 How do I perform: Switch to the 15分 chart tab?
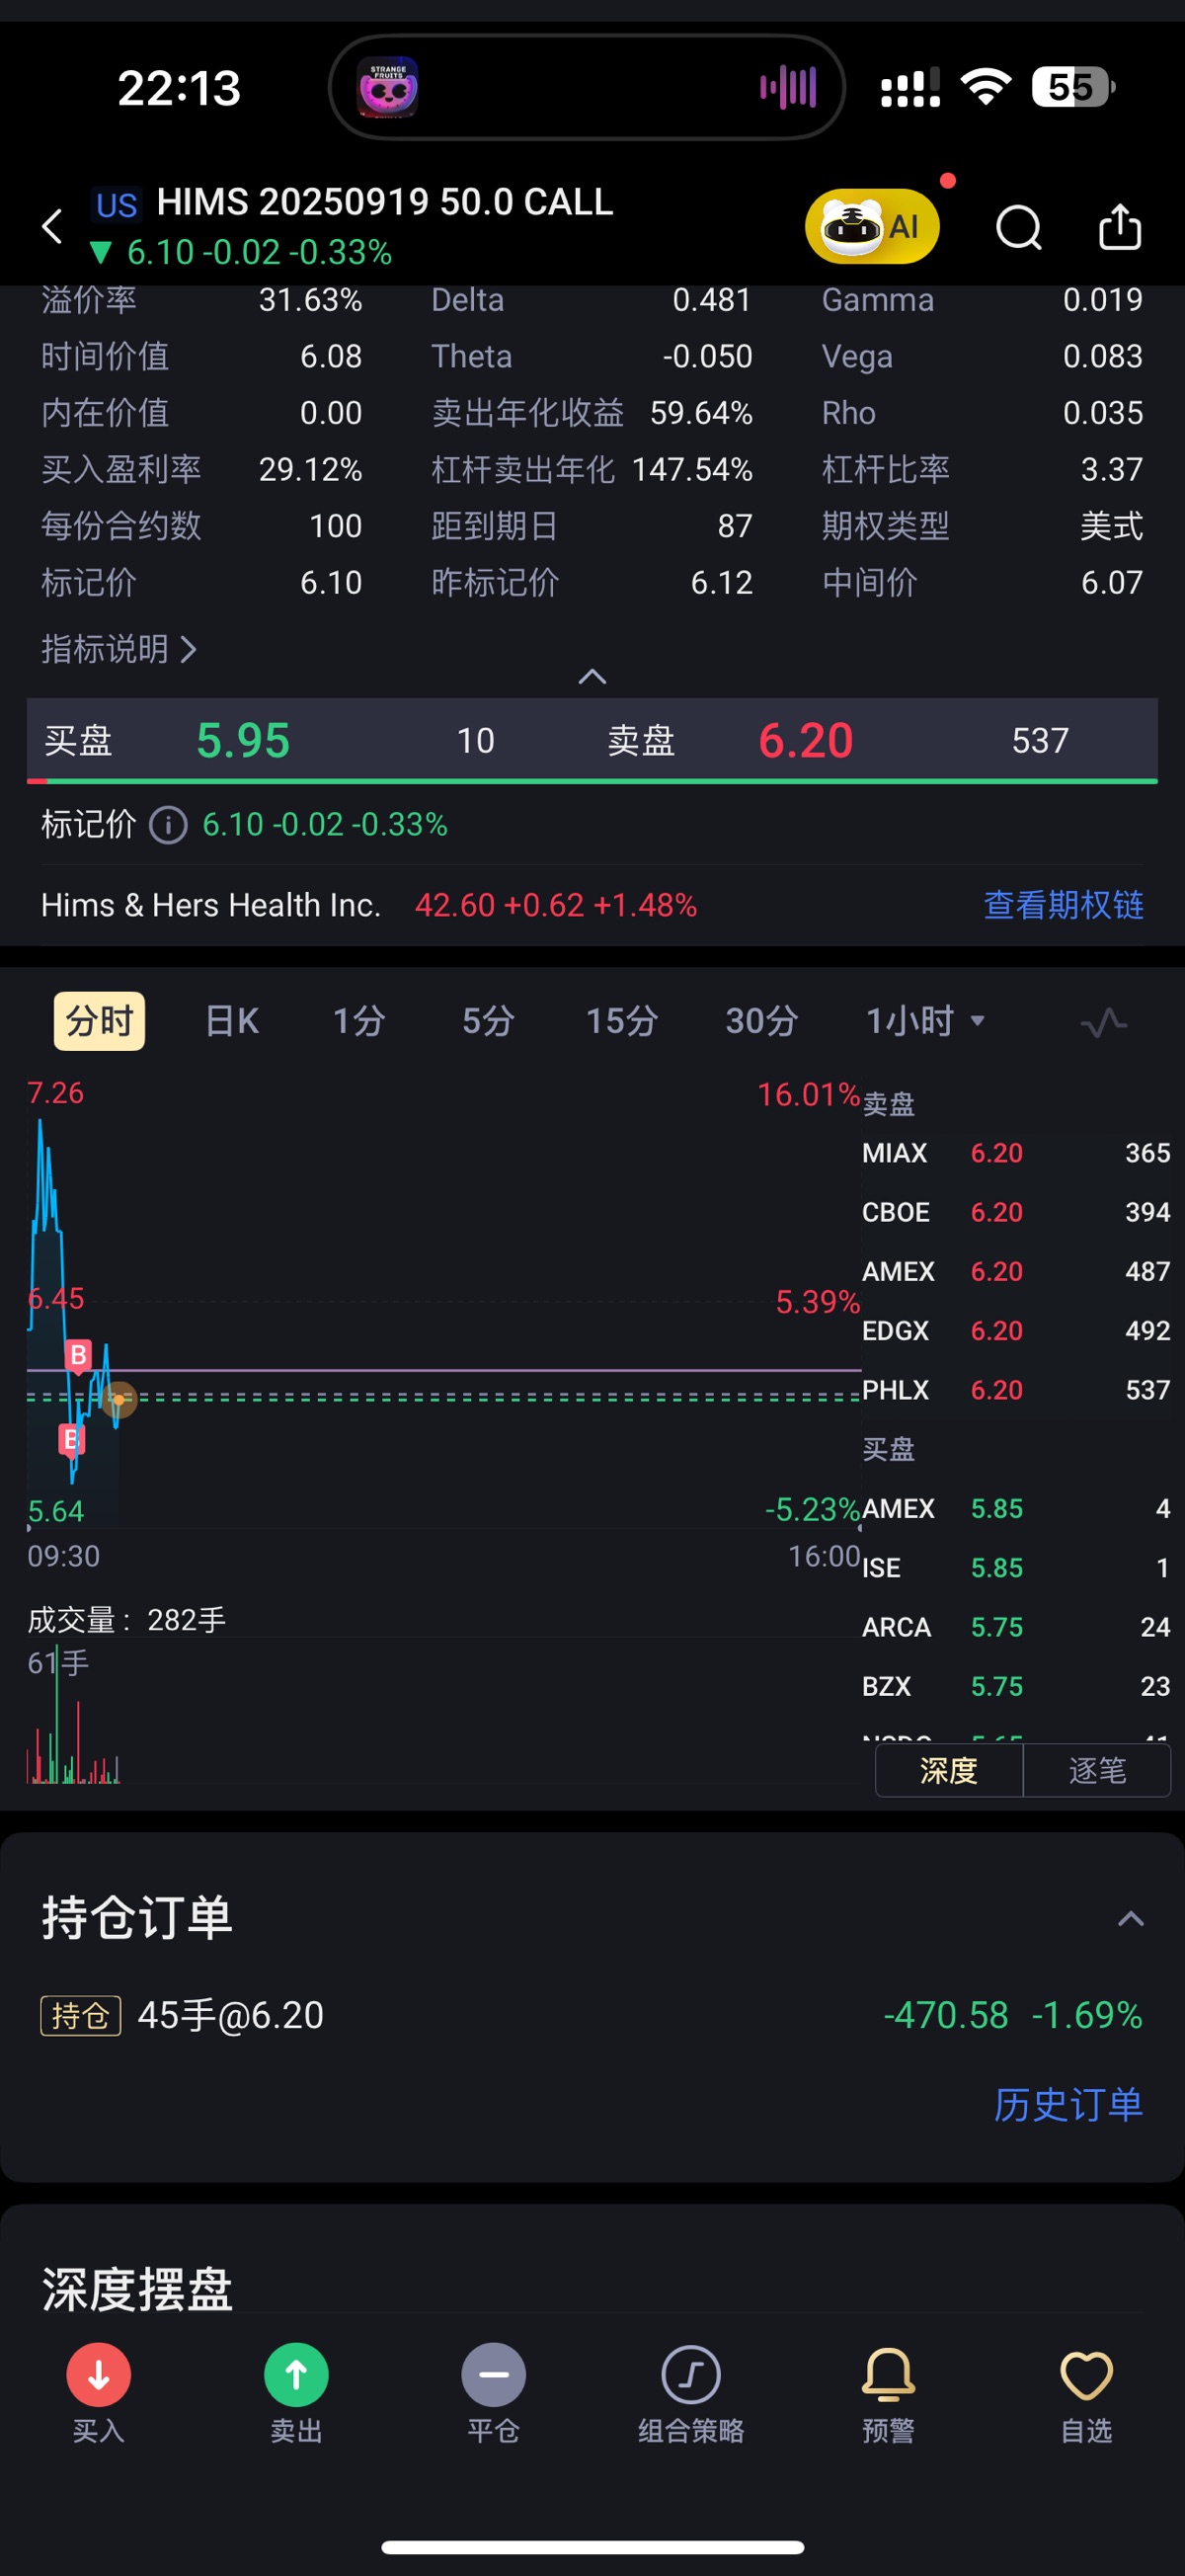coord(622,1021)
